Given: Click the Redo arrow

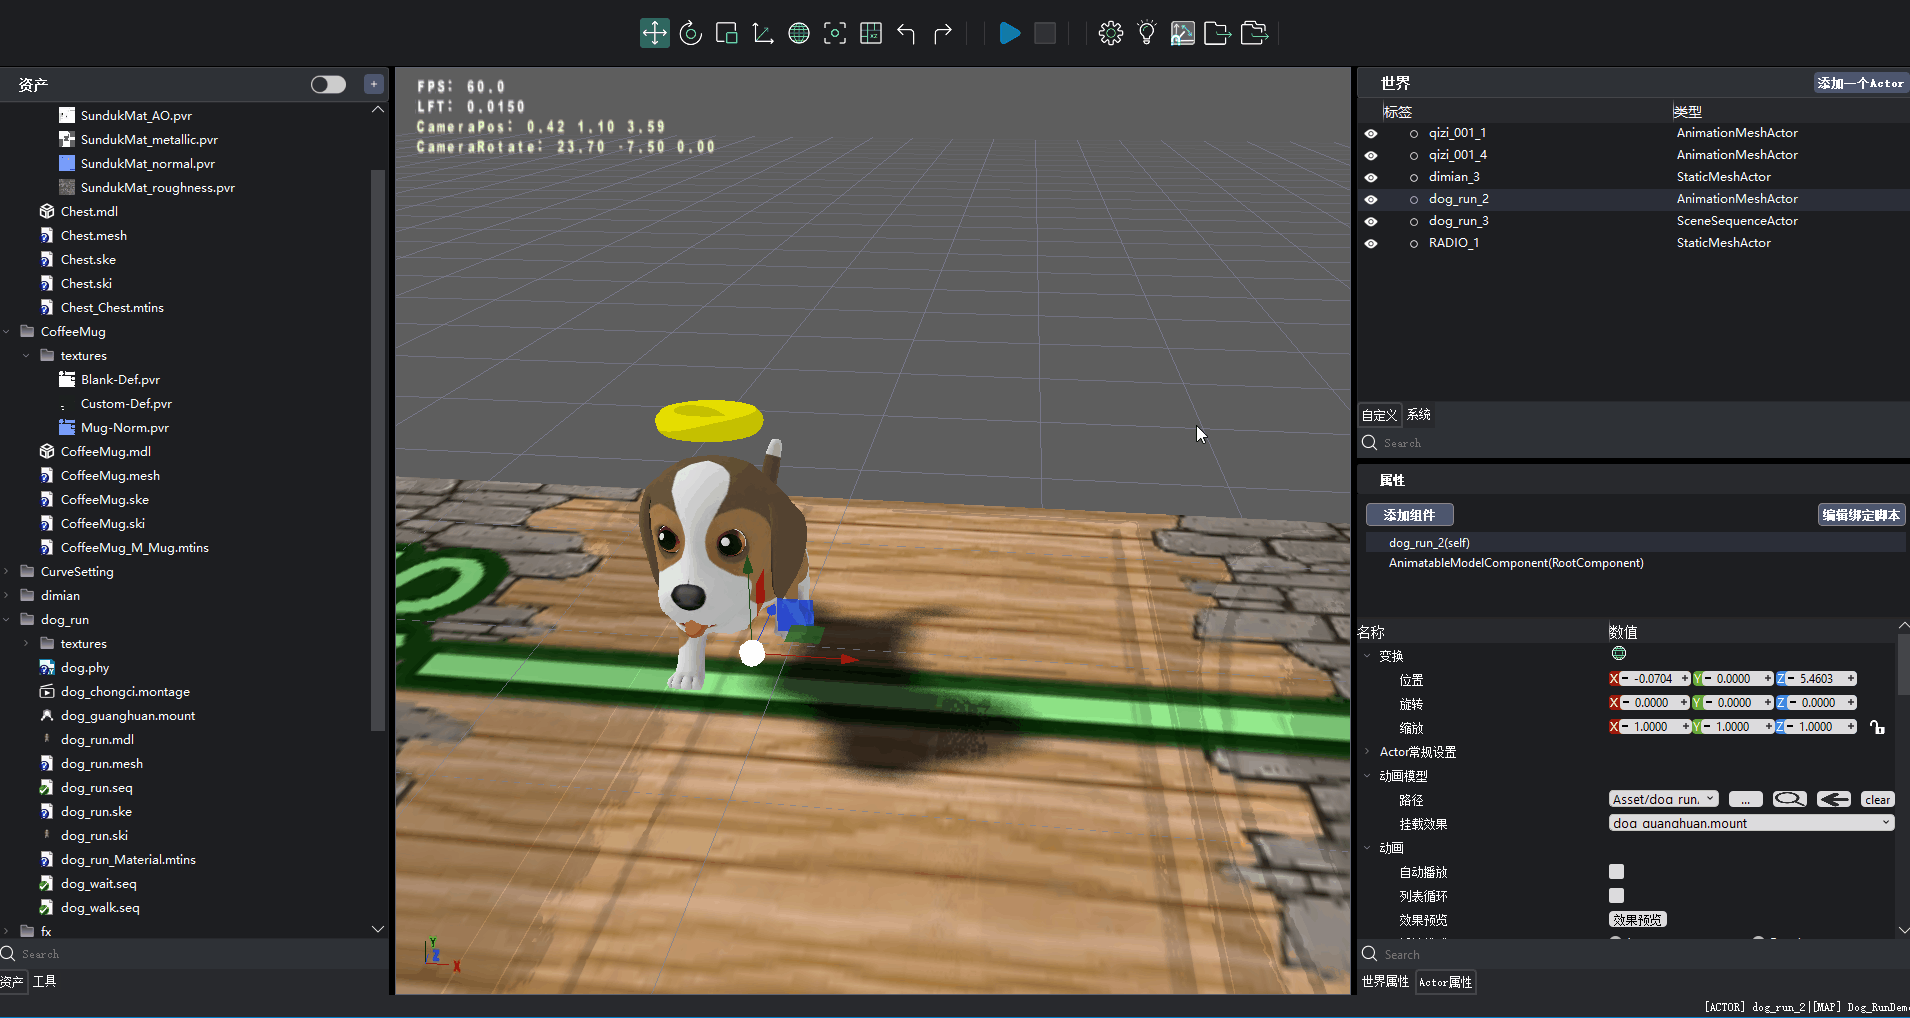Looking at the screenshot, I should click(943, 33).
